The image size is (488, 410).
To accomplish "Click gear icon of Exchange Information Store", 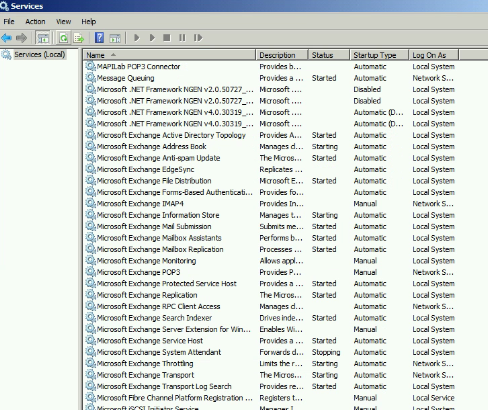I will 90,215.
